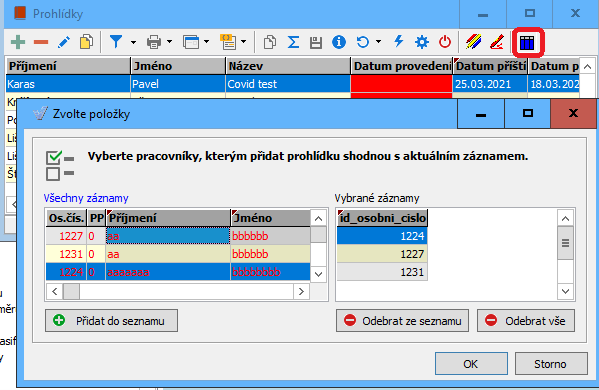Show info with blue i icon
The width and height of the screenshot is (599, 390).
[339, 42]
